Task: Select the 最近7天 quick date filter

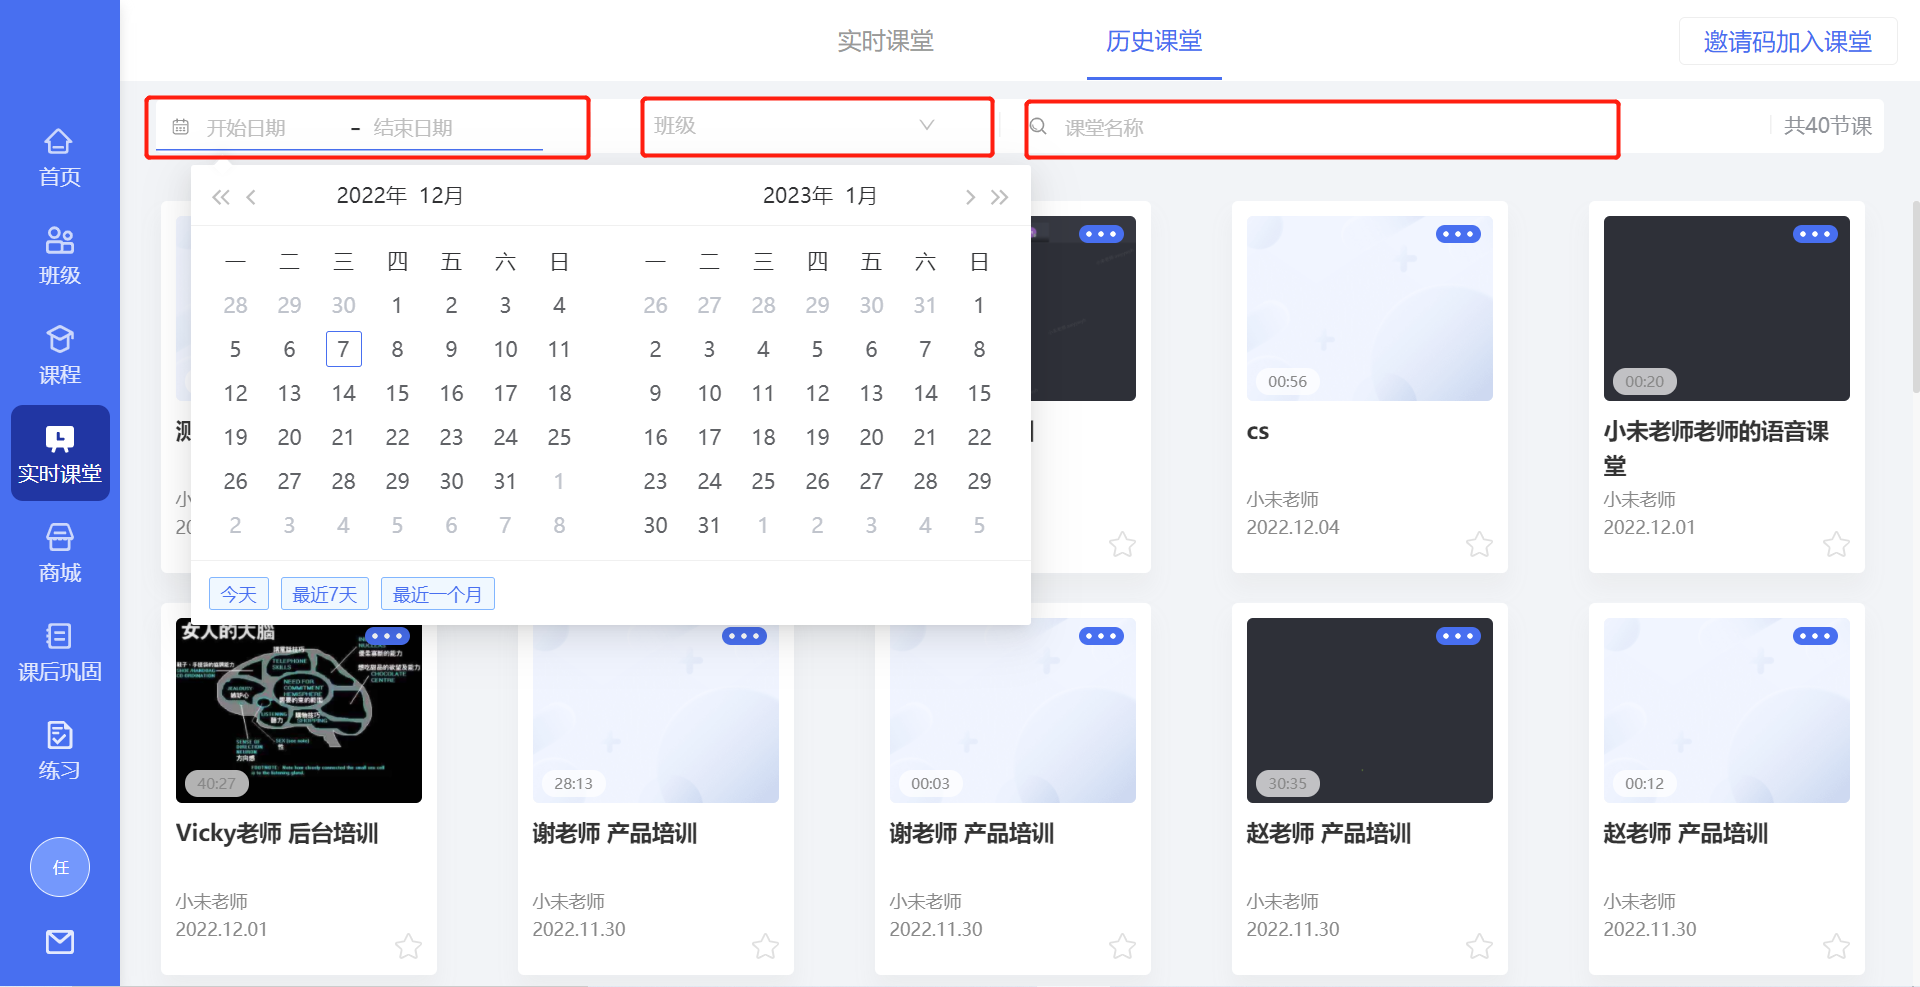Action: (324, 593)
